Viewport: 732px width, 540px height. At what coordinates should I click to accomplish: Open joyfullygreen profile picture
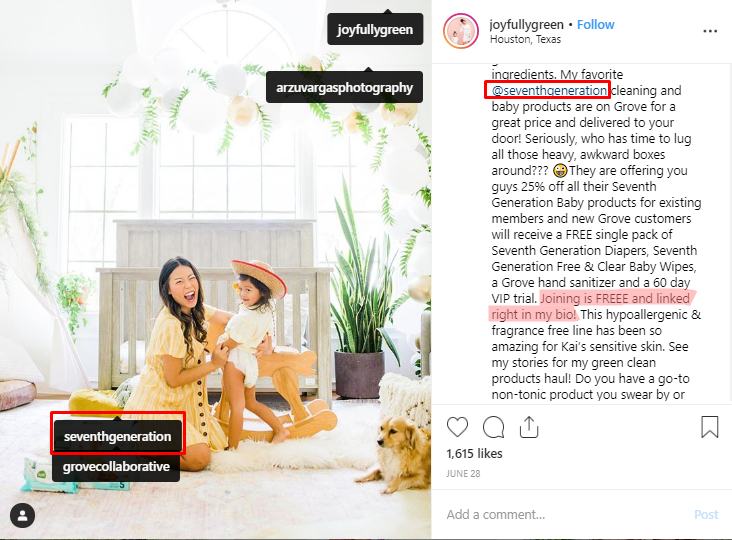[461, 31]
